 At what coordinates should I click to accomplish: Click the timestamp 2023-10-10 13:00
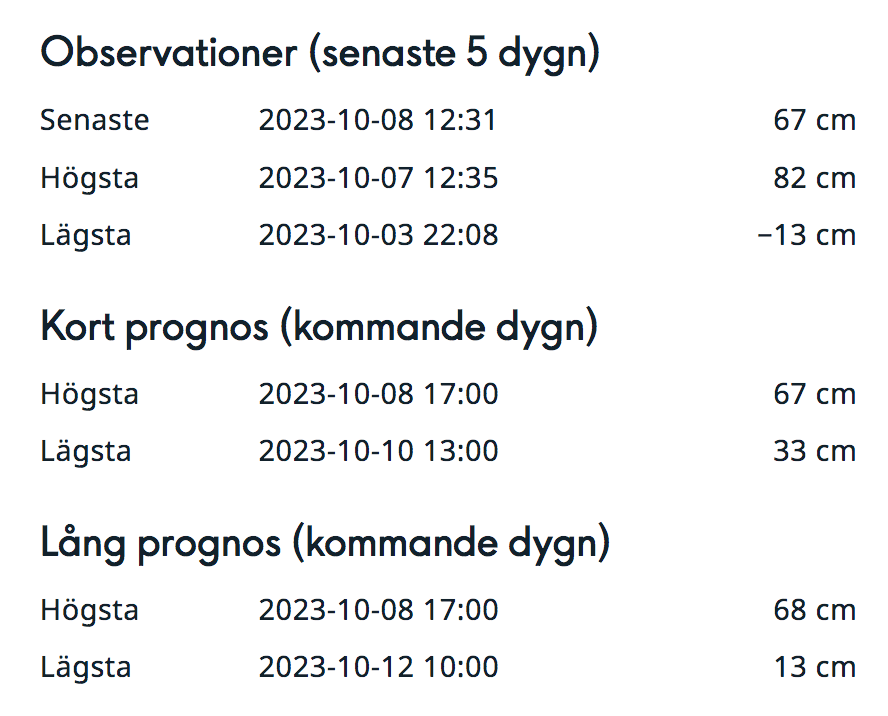(378, 451)
